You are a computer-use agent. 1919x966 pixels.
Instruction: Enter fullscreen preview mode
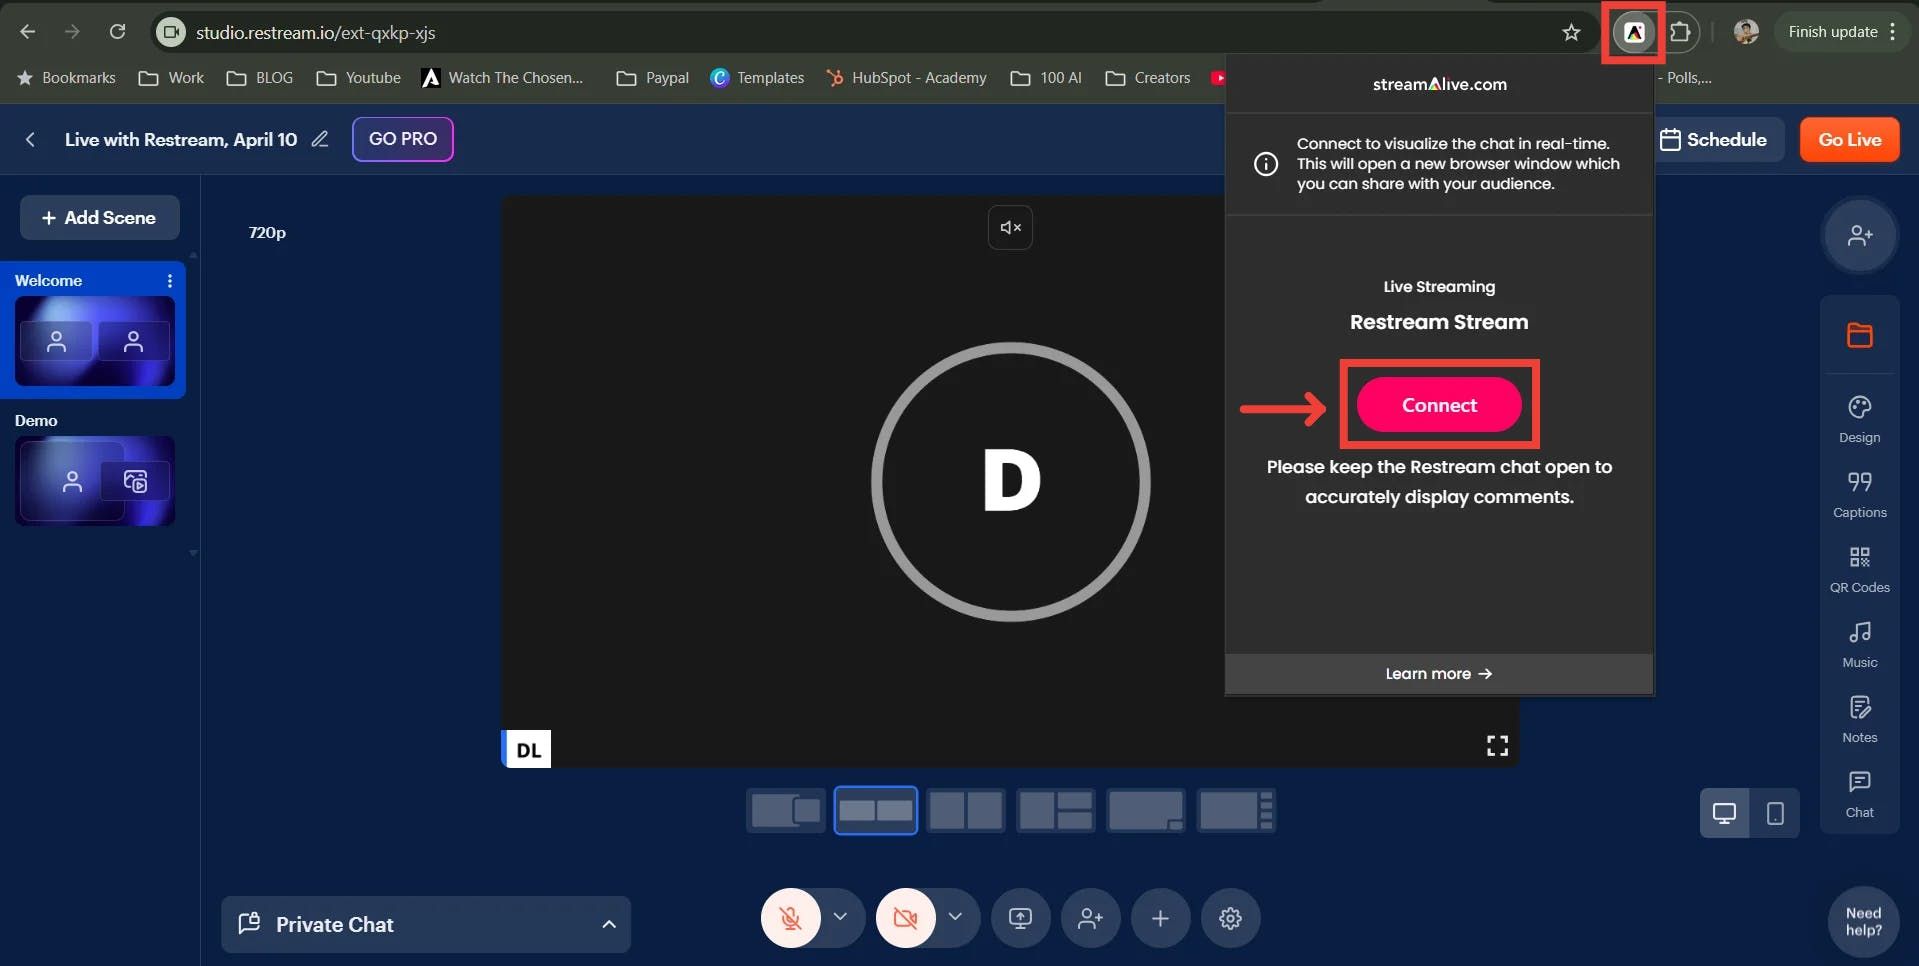tap(1497, 745)
